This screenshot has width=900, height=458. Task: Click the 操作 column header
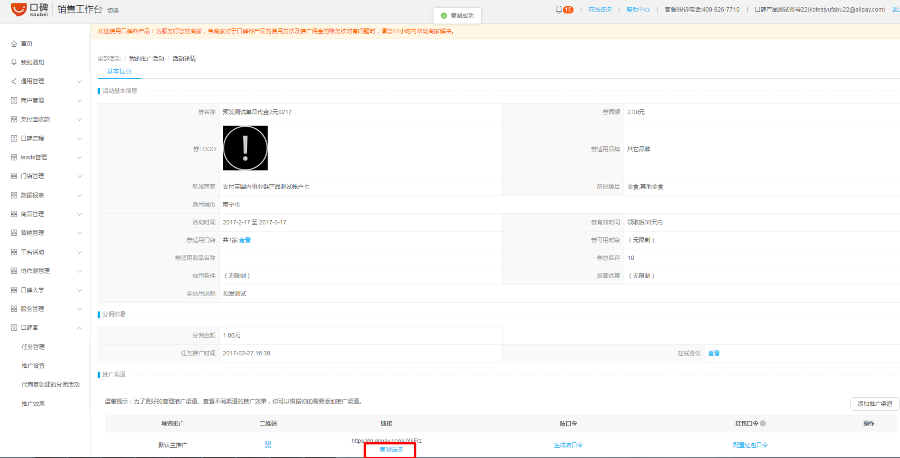[868, 424]
